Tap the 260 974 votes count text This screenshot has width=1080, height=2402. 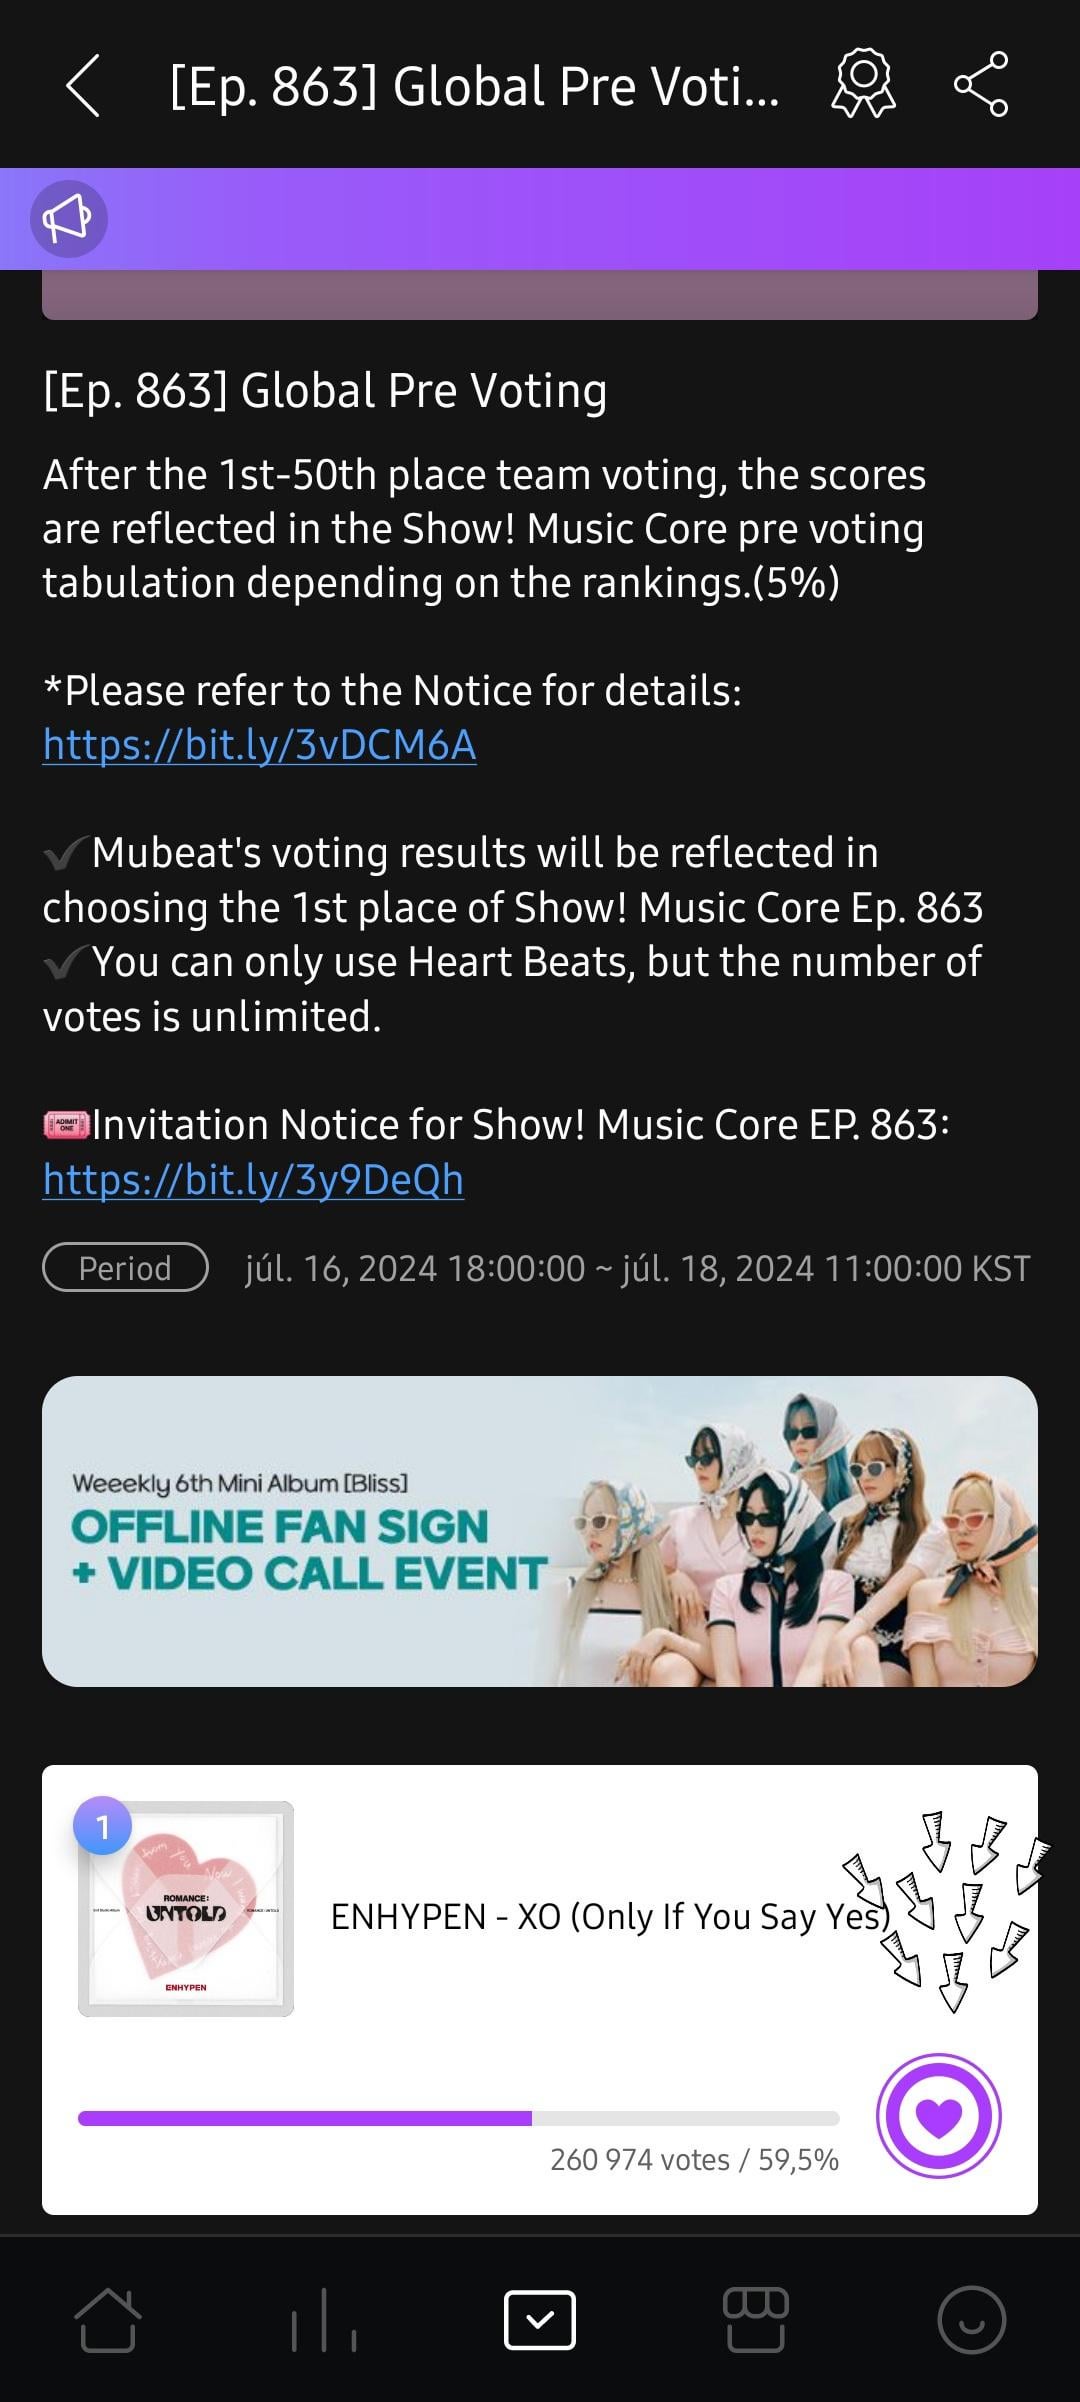(640, 2160)
